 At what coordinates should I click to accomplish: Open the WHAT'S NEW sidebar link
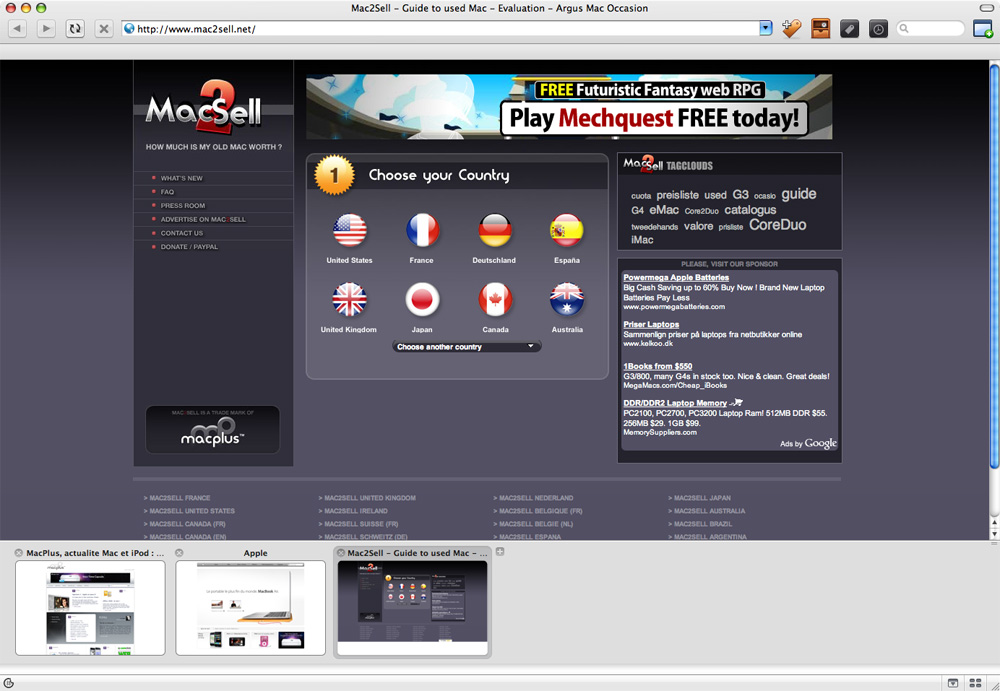181,178
